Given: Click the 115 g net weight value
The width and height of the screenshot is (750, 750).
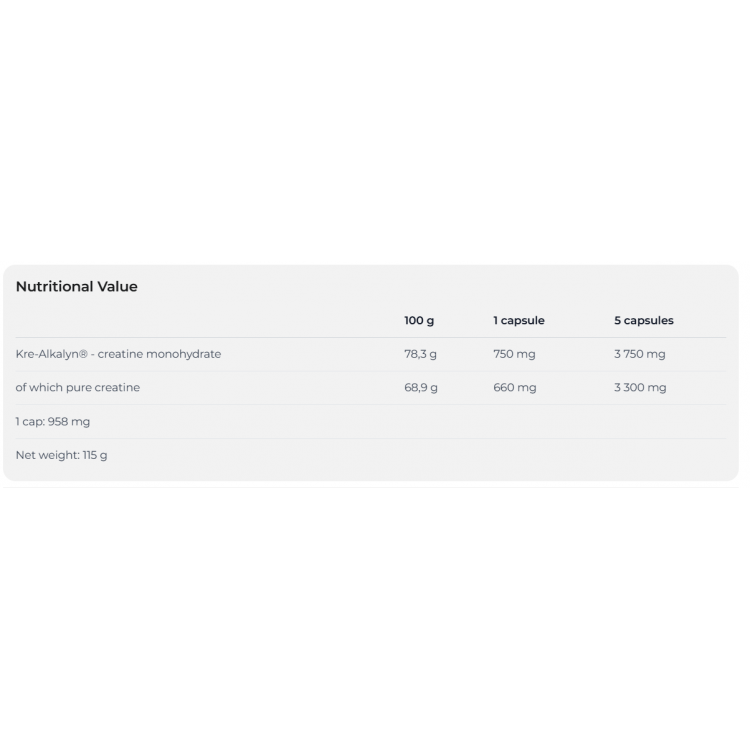Looking at the screenshot, I should [95, 456].
